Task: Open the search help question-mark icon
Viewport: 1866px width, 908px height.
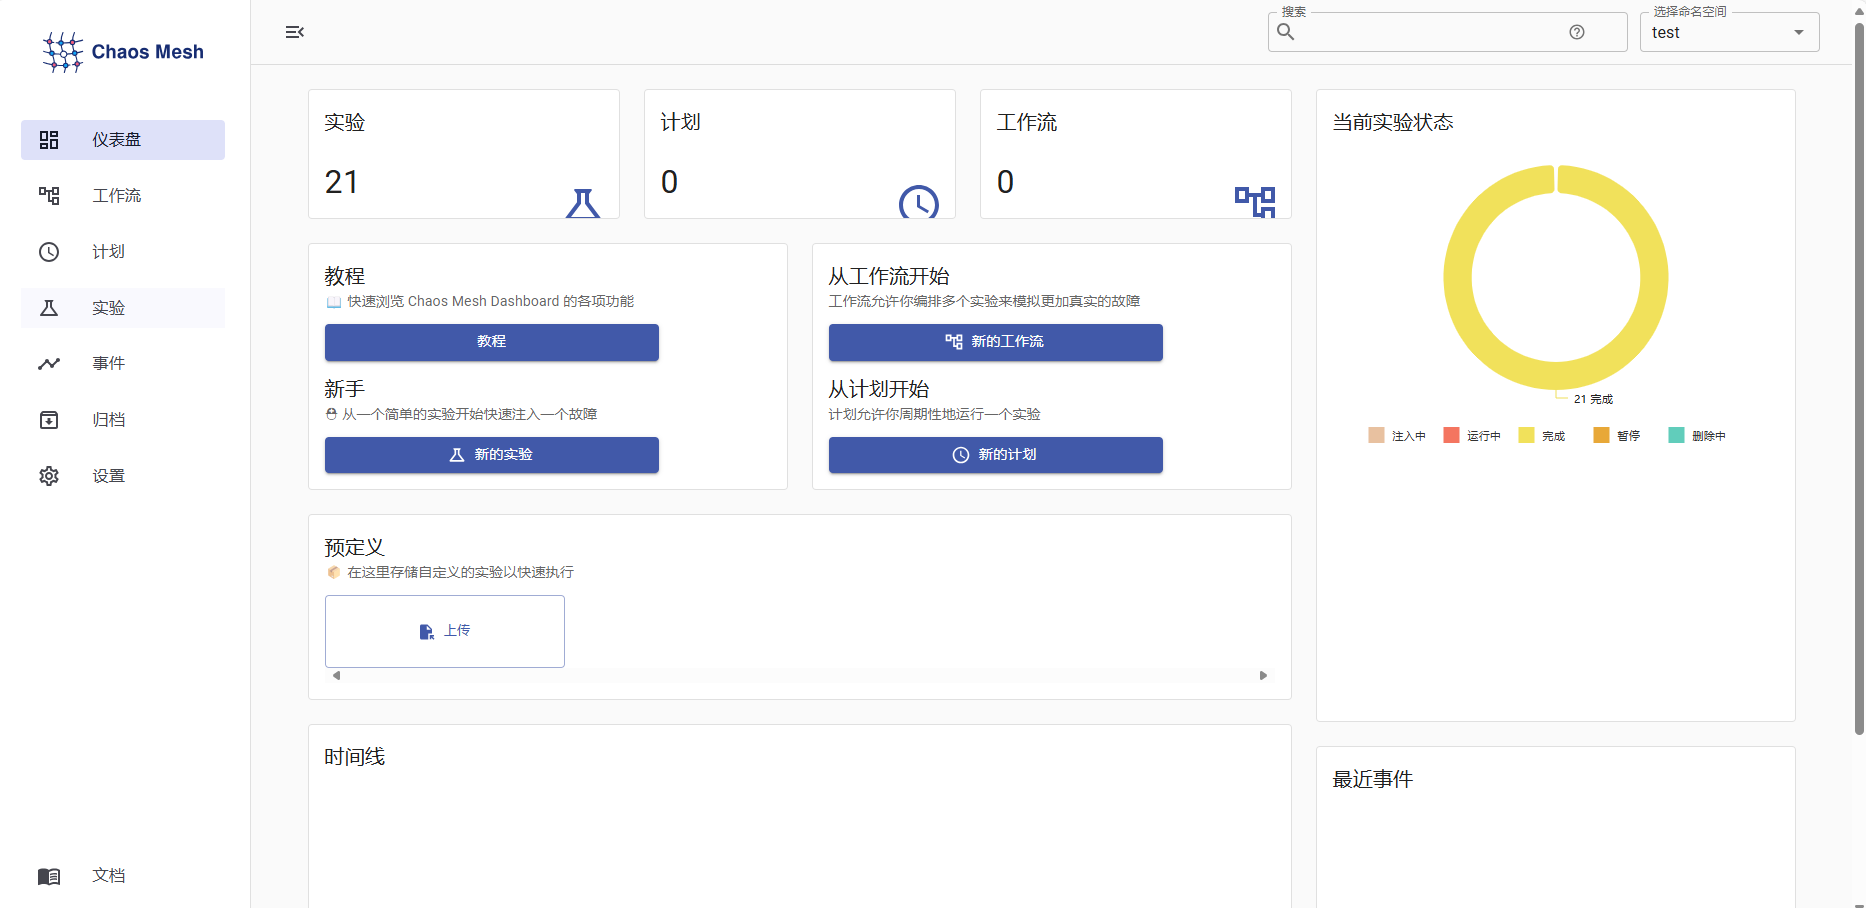Action: 1577,32
